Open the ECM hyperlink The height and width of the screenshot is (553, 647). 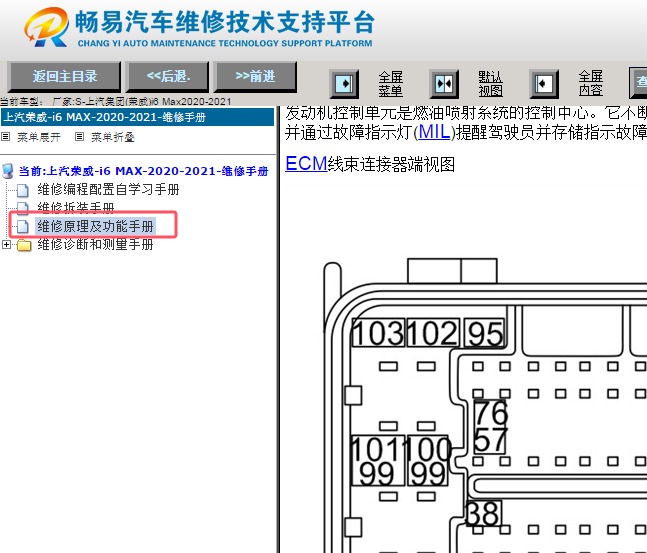click(x=306, y=164)
